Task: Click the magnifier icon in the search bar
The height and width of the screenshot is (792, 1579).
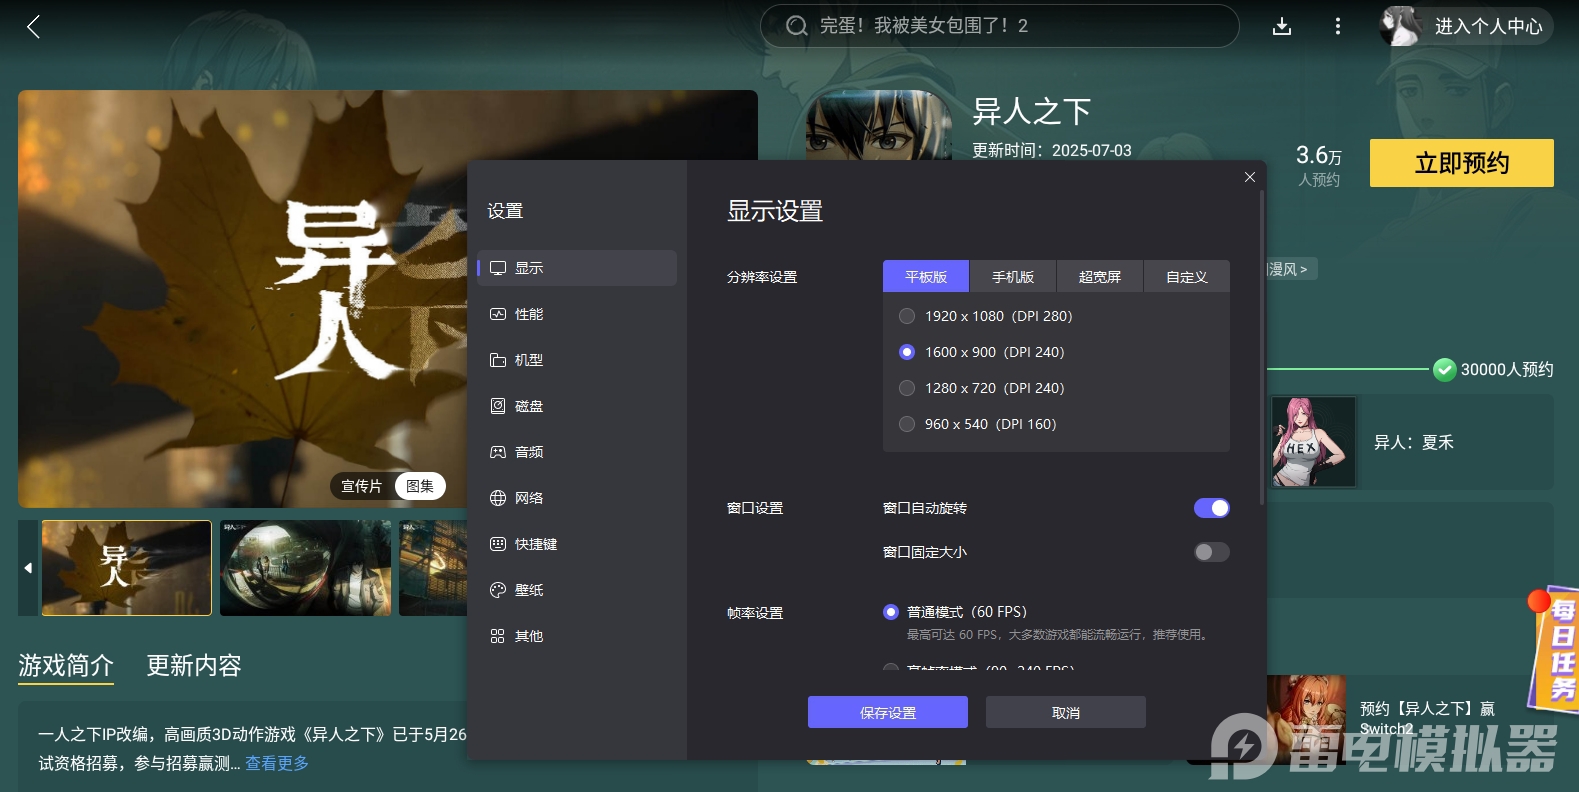Action: tap(796, 26)
